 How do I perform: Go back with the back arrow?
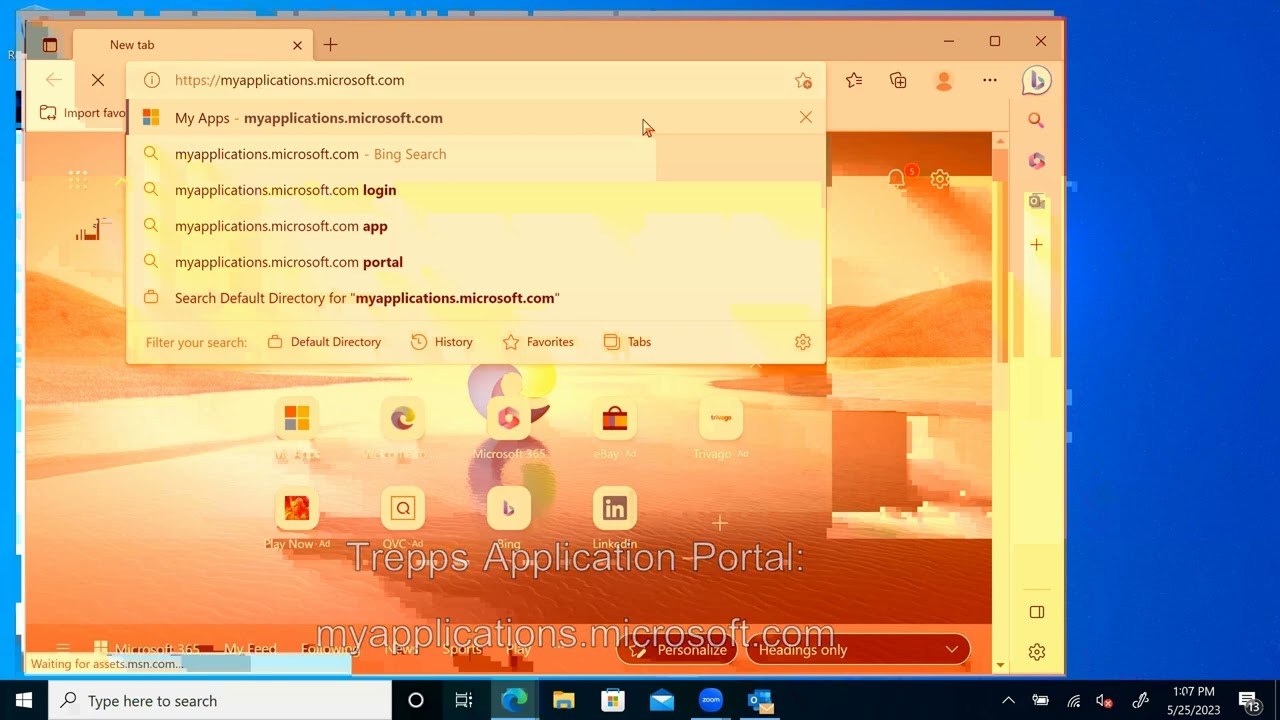54,80
